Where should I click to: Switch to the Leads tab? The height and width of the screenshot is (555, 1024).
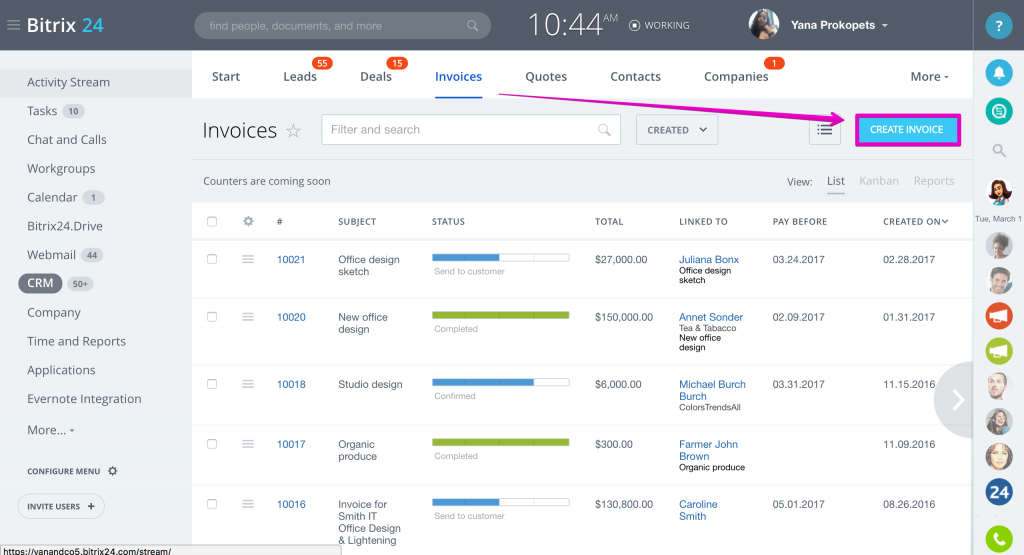point(300,76)
